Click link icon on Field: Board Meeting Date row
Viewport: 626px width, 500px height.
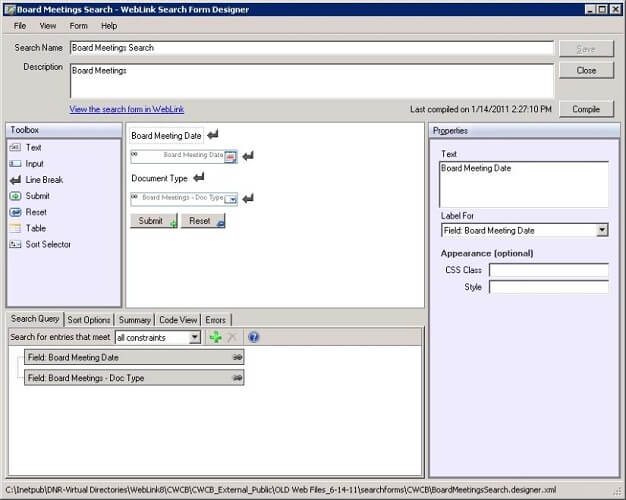click(x=237, y=357)
